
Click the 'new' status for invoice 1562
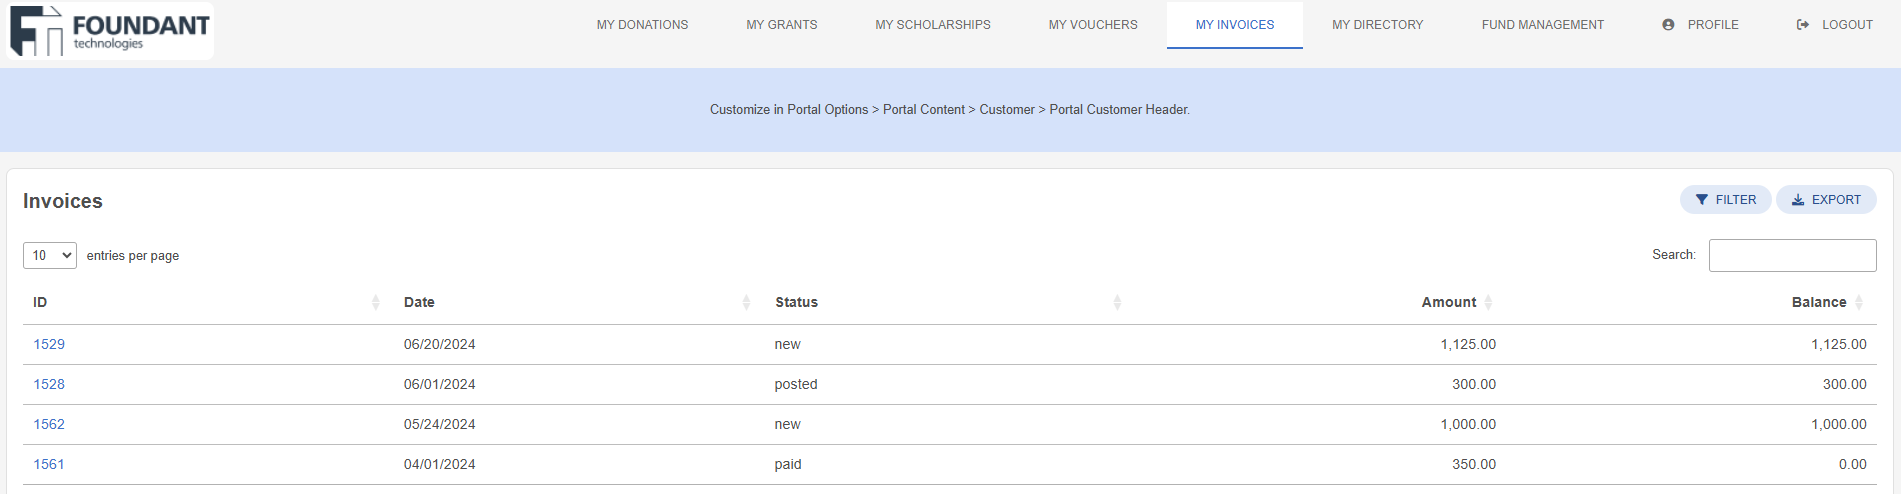point(788,424)
